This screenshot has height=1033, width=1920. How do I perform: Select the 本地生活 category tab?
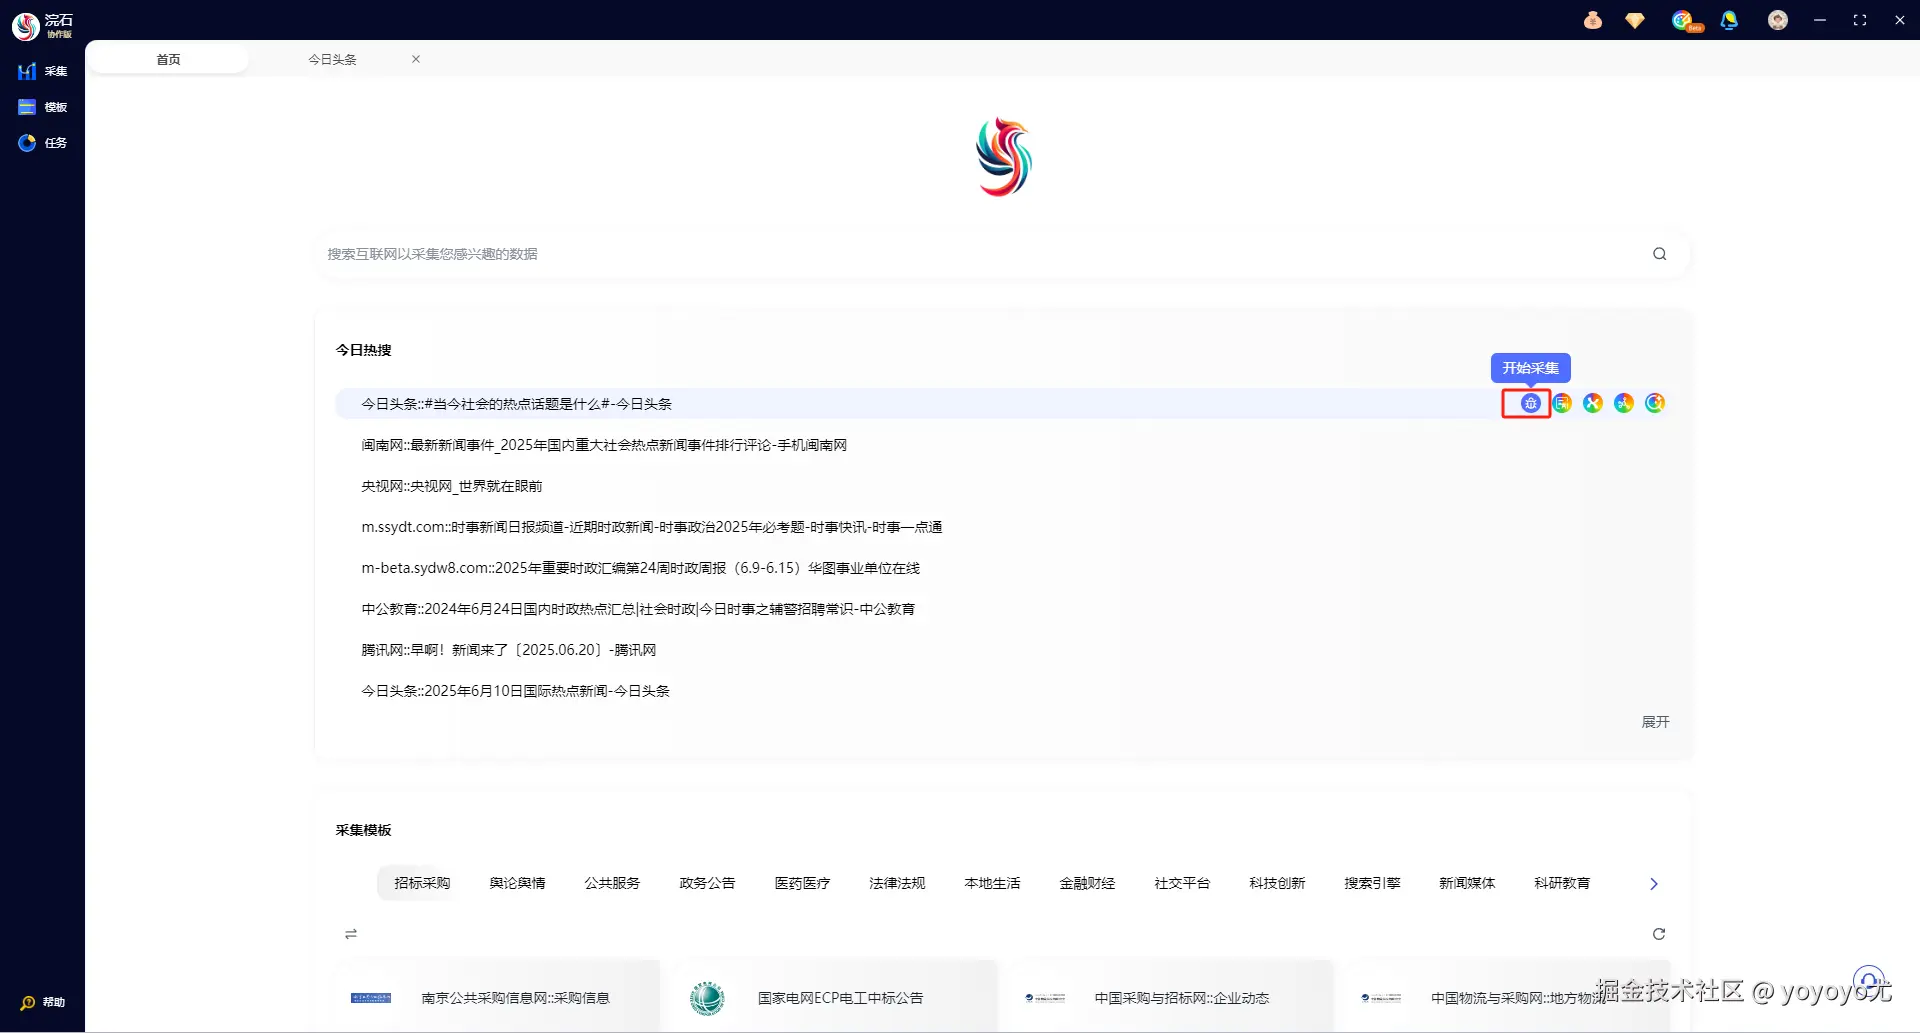point(992,883)
